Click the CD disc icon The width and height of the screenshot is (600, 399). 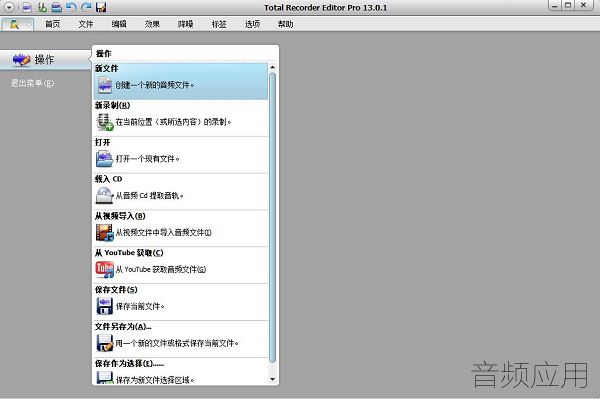(104, 195)
